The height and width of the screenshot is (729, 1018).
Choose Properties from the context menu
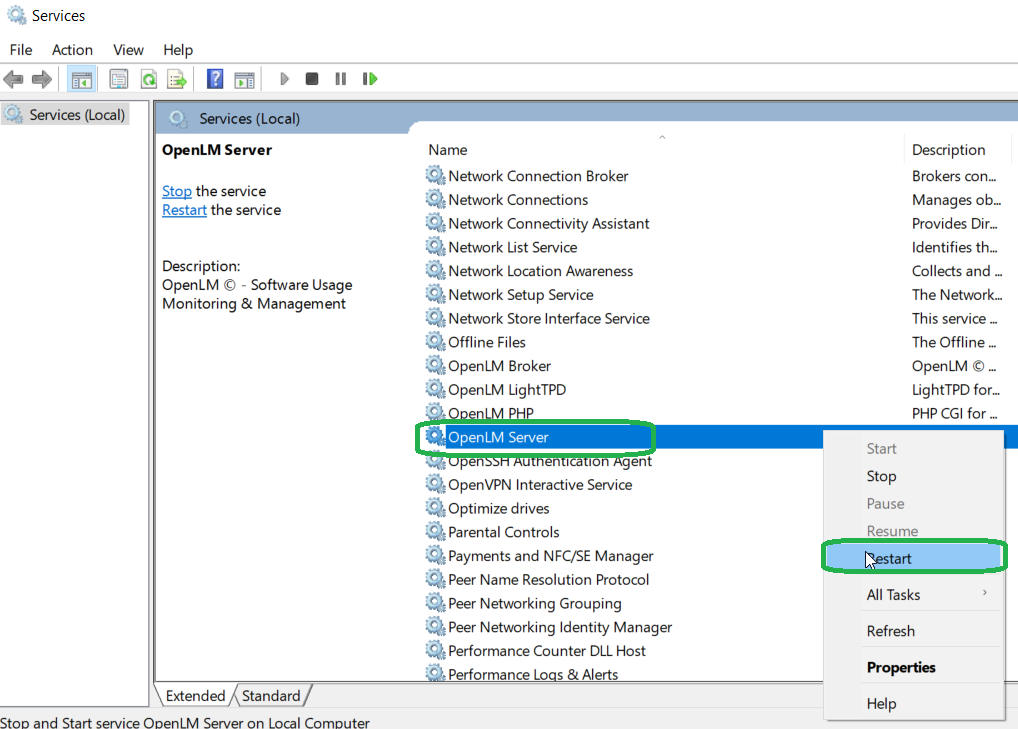pos(901,668)
